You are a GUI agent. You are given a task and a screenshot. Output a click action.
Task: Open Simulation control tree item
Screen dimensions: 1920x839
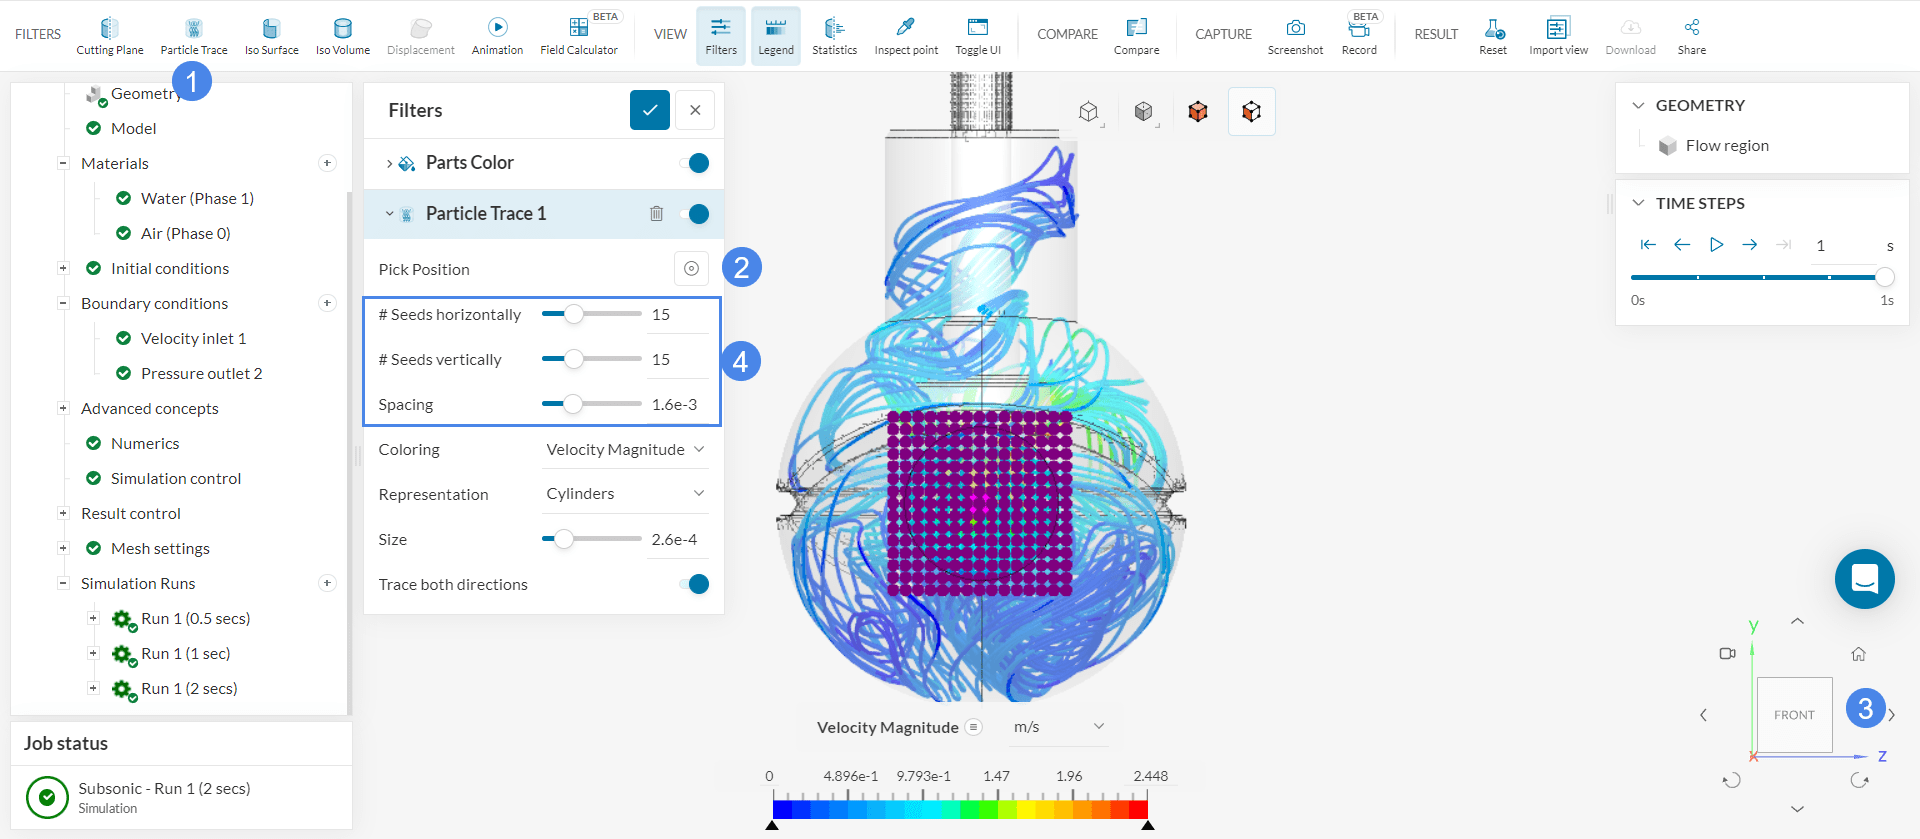tap(176, 478)
